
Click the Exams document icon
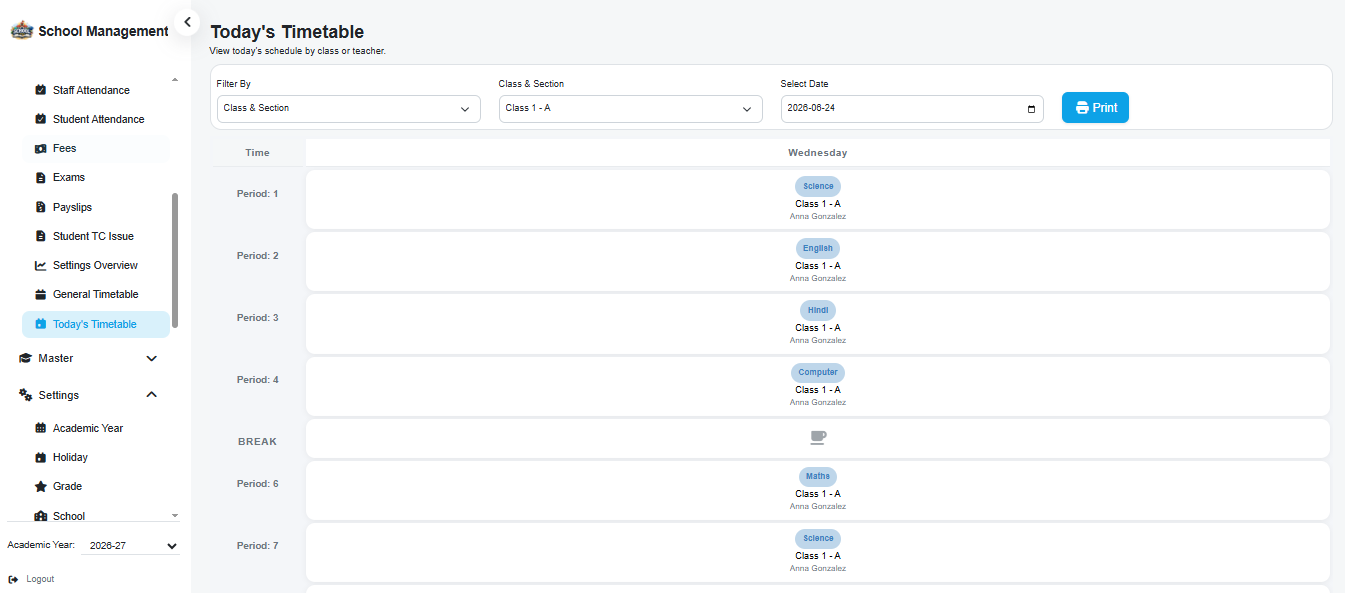tap(41, 177)
